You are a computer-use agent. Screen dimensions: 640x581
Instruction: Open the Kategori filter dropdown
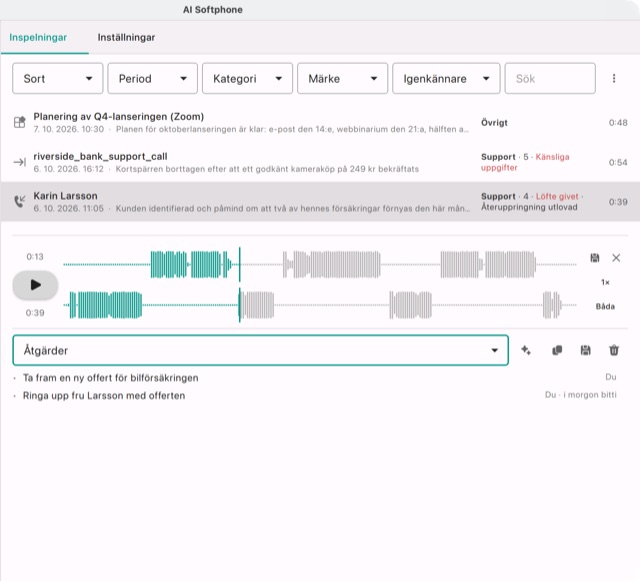click(x=247, y=78)
